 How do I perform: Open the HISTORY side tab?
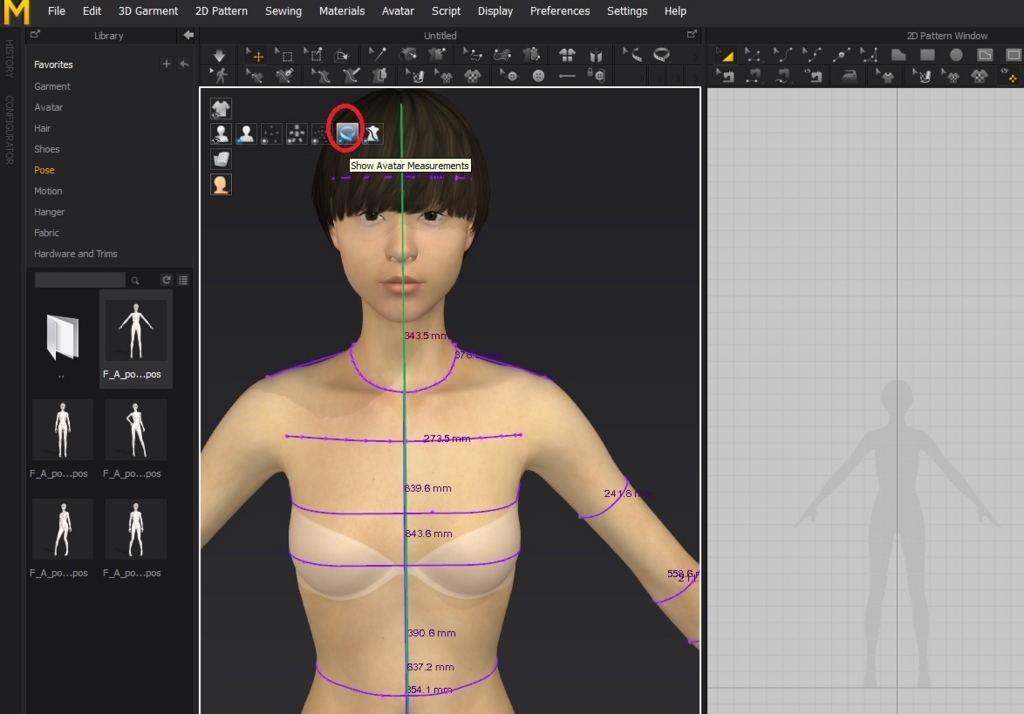[9, 58]
